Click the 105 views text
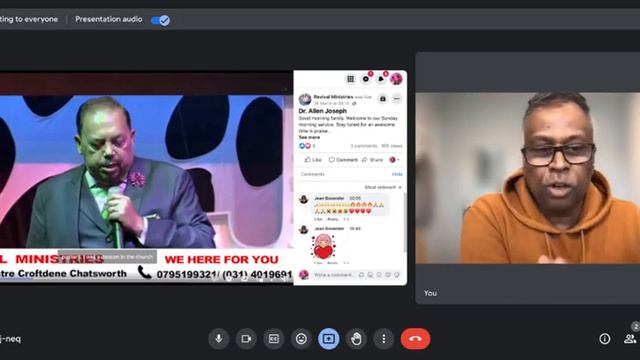The image size is (640, 360). coord(392,146)
